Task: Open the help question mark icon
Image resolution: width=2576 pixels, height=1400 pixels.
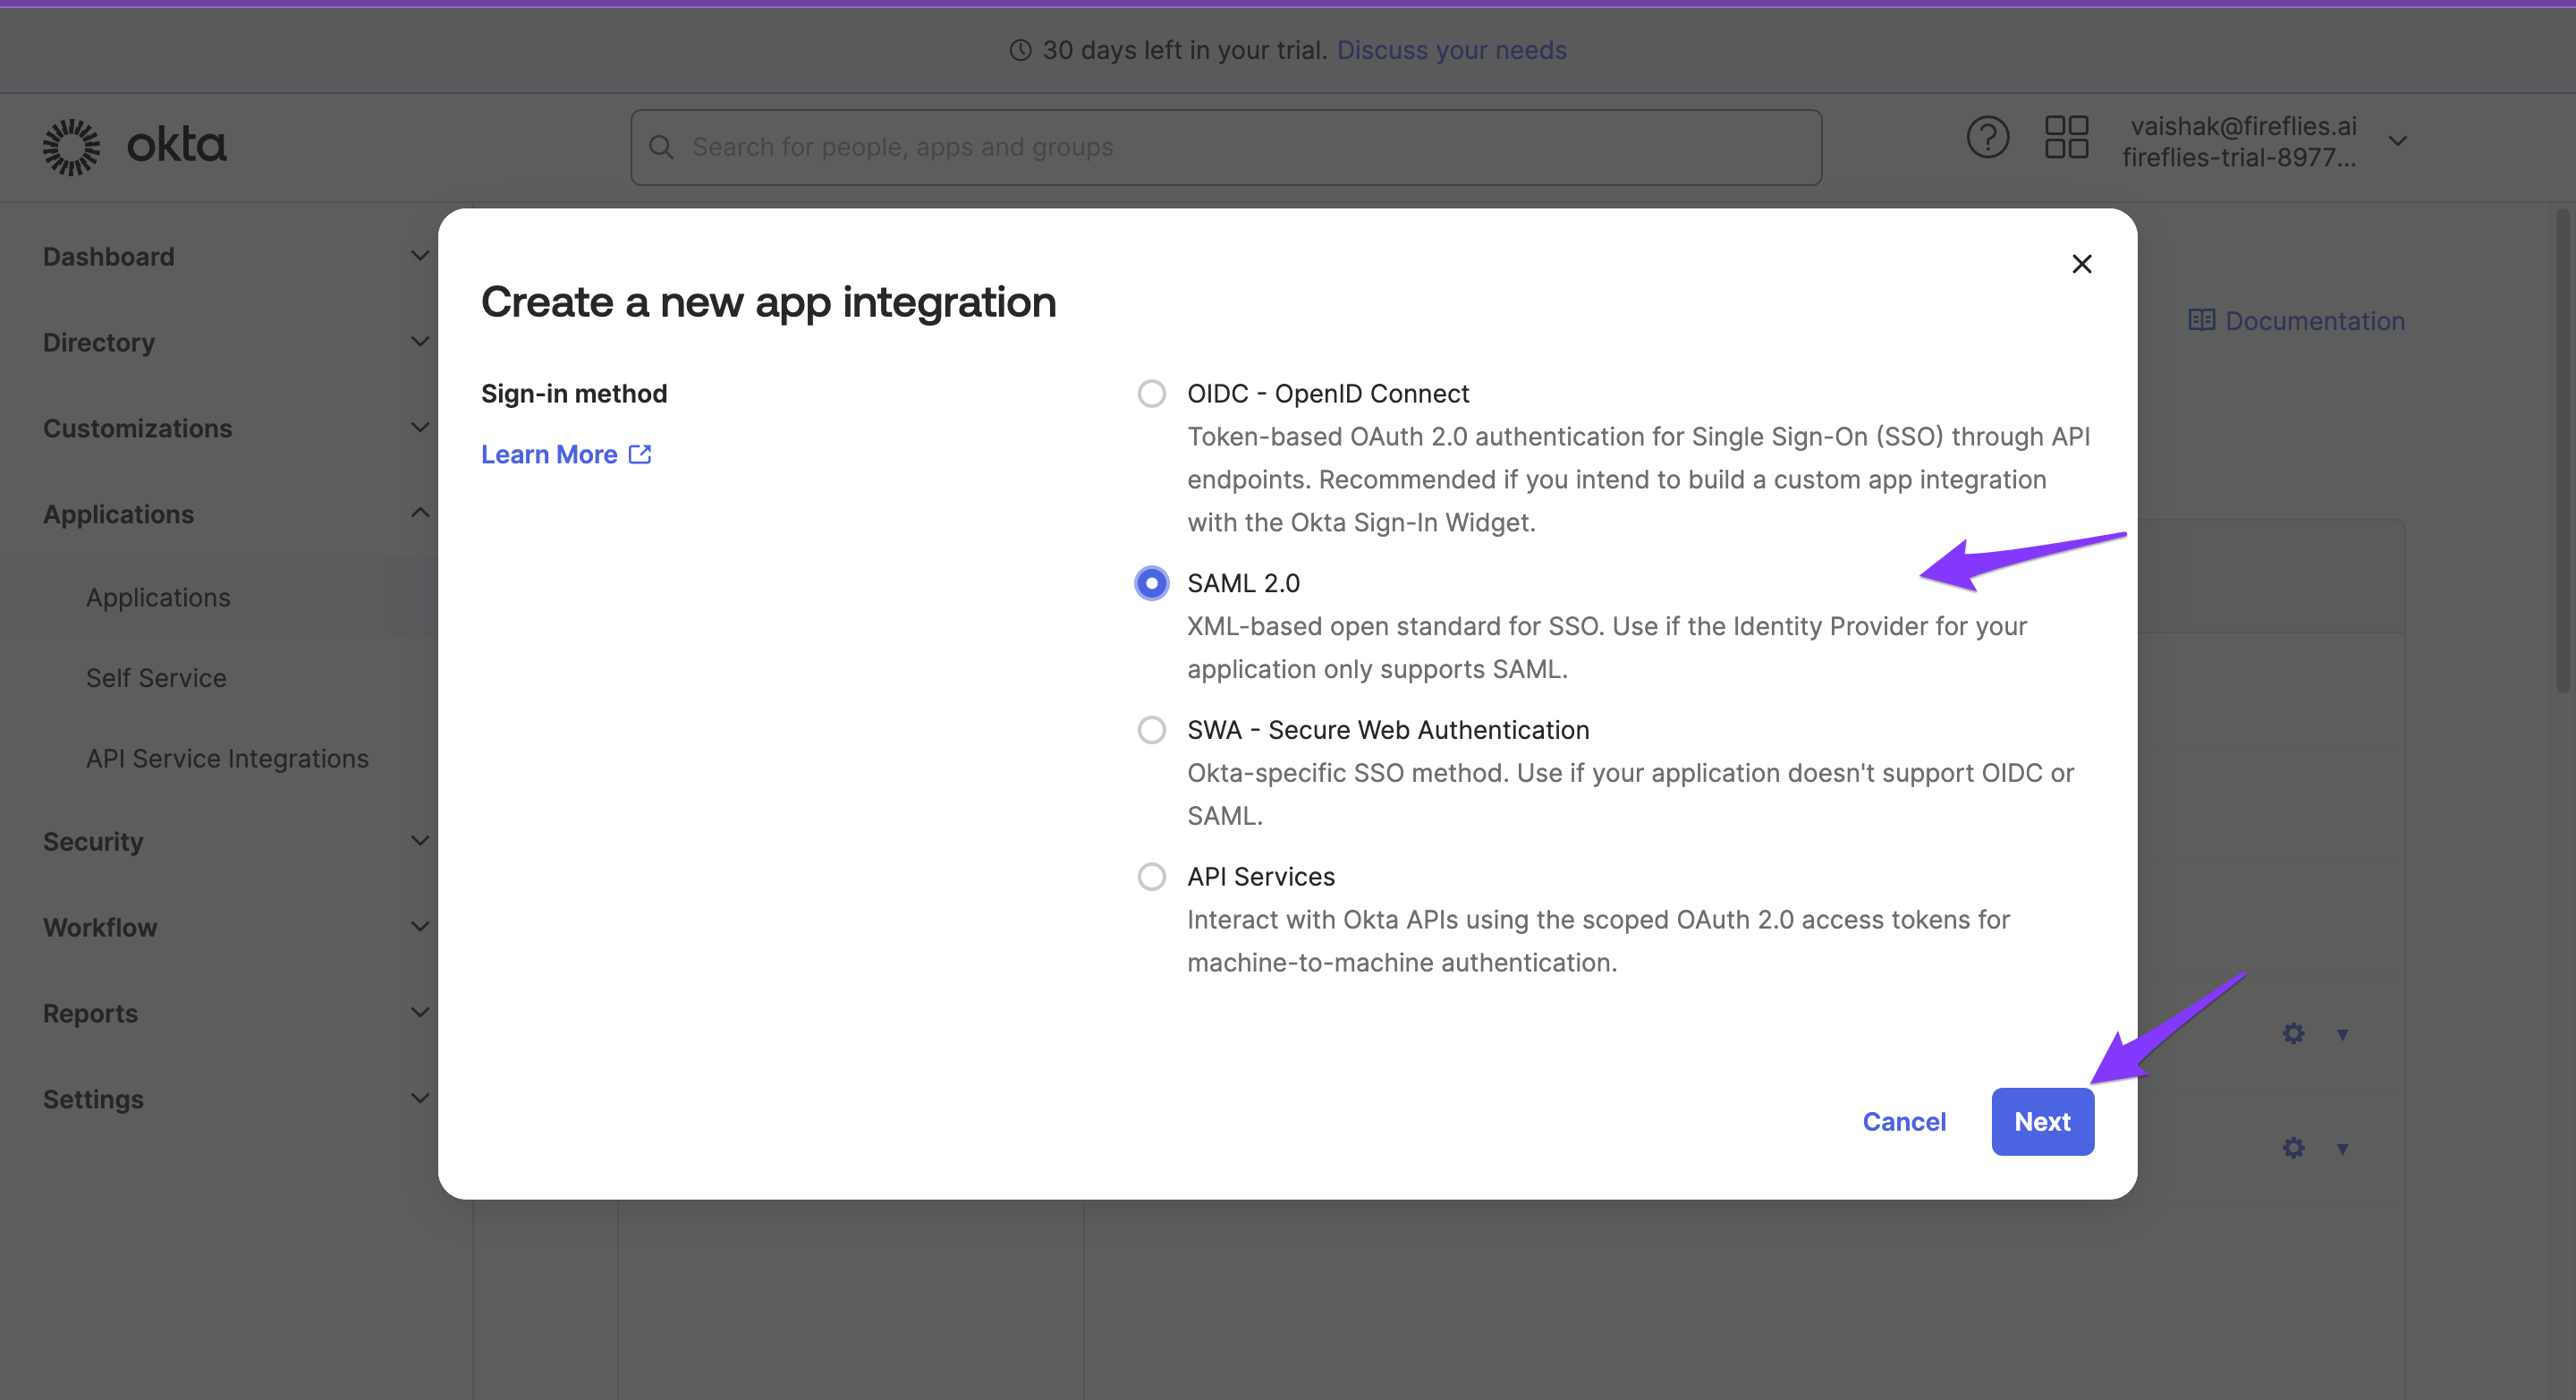Action: [1987, 137]
